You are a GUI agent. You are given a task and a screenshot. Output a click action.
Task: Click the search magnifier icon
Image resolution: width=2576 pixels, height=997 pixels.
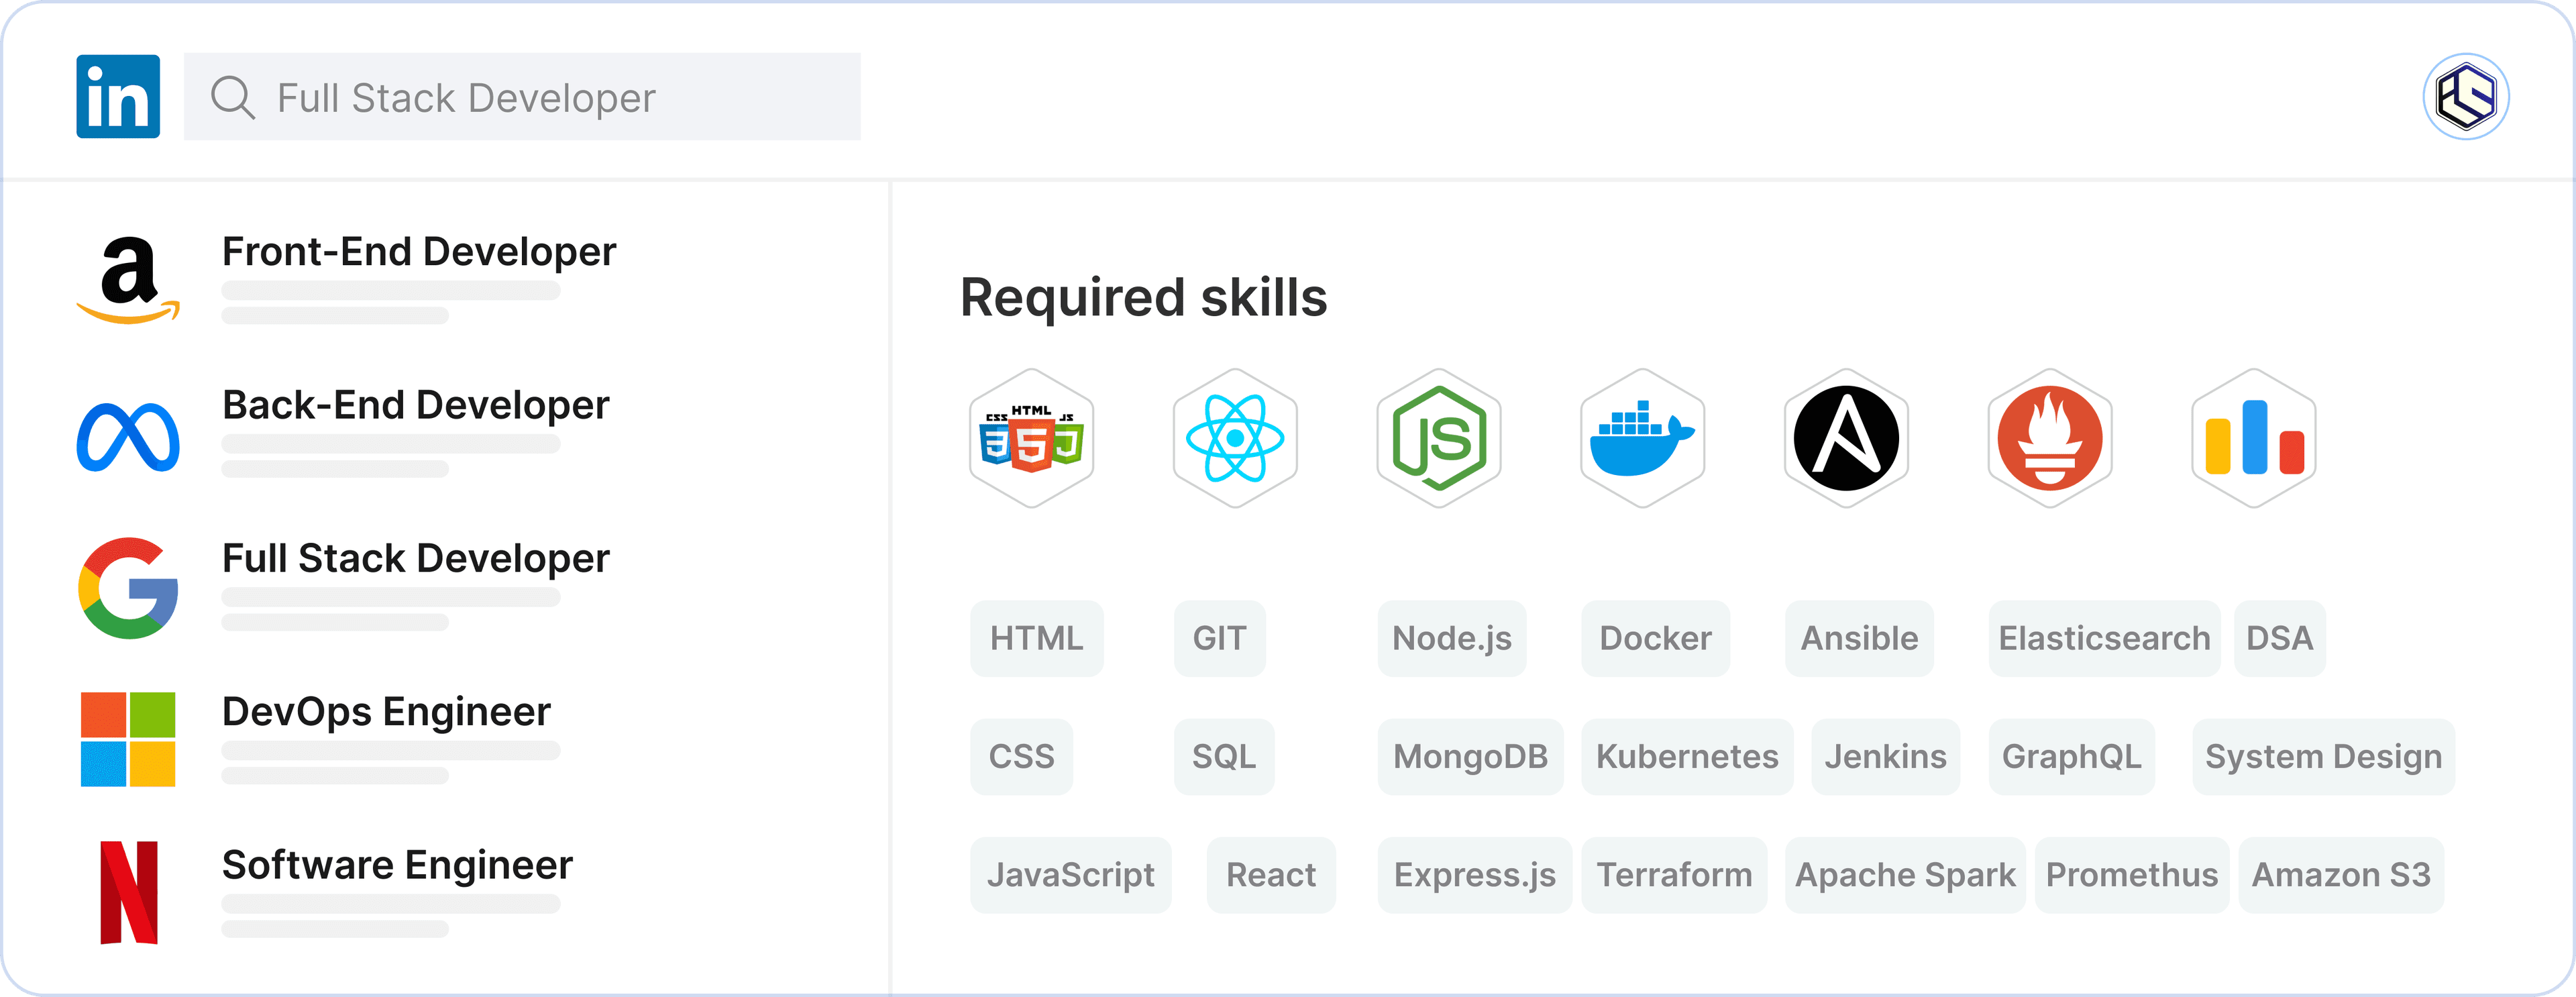tap(233, 97)
